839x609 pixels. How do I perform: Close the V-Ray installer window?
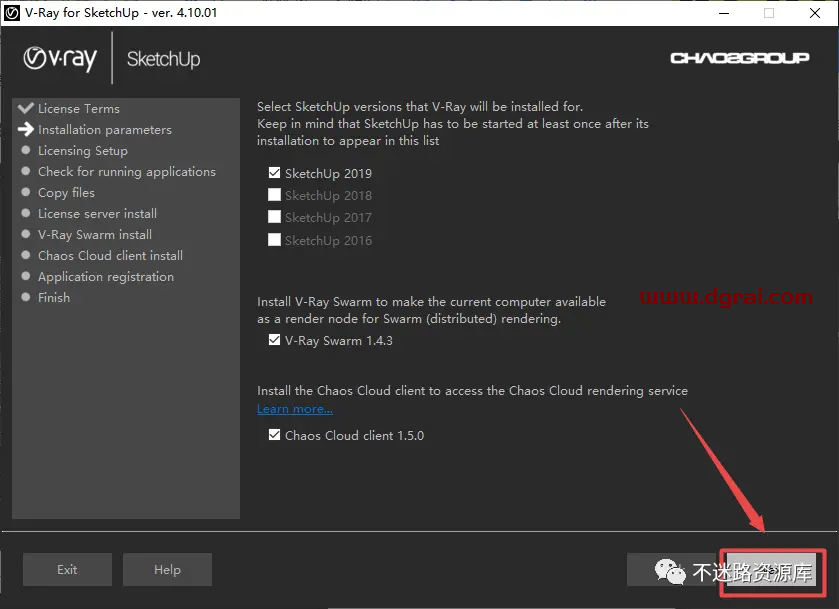815,13
